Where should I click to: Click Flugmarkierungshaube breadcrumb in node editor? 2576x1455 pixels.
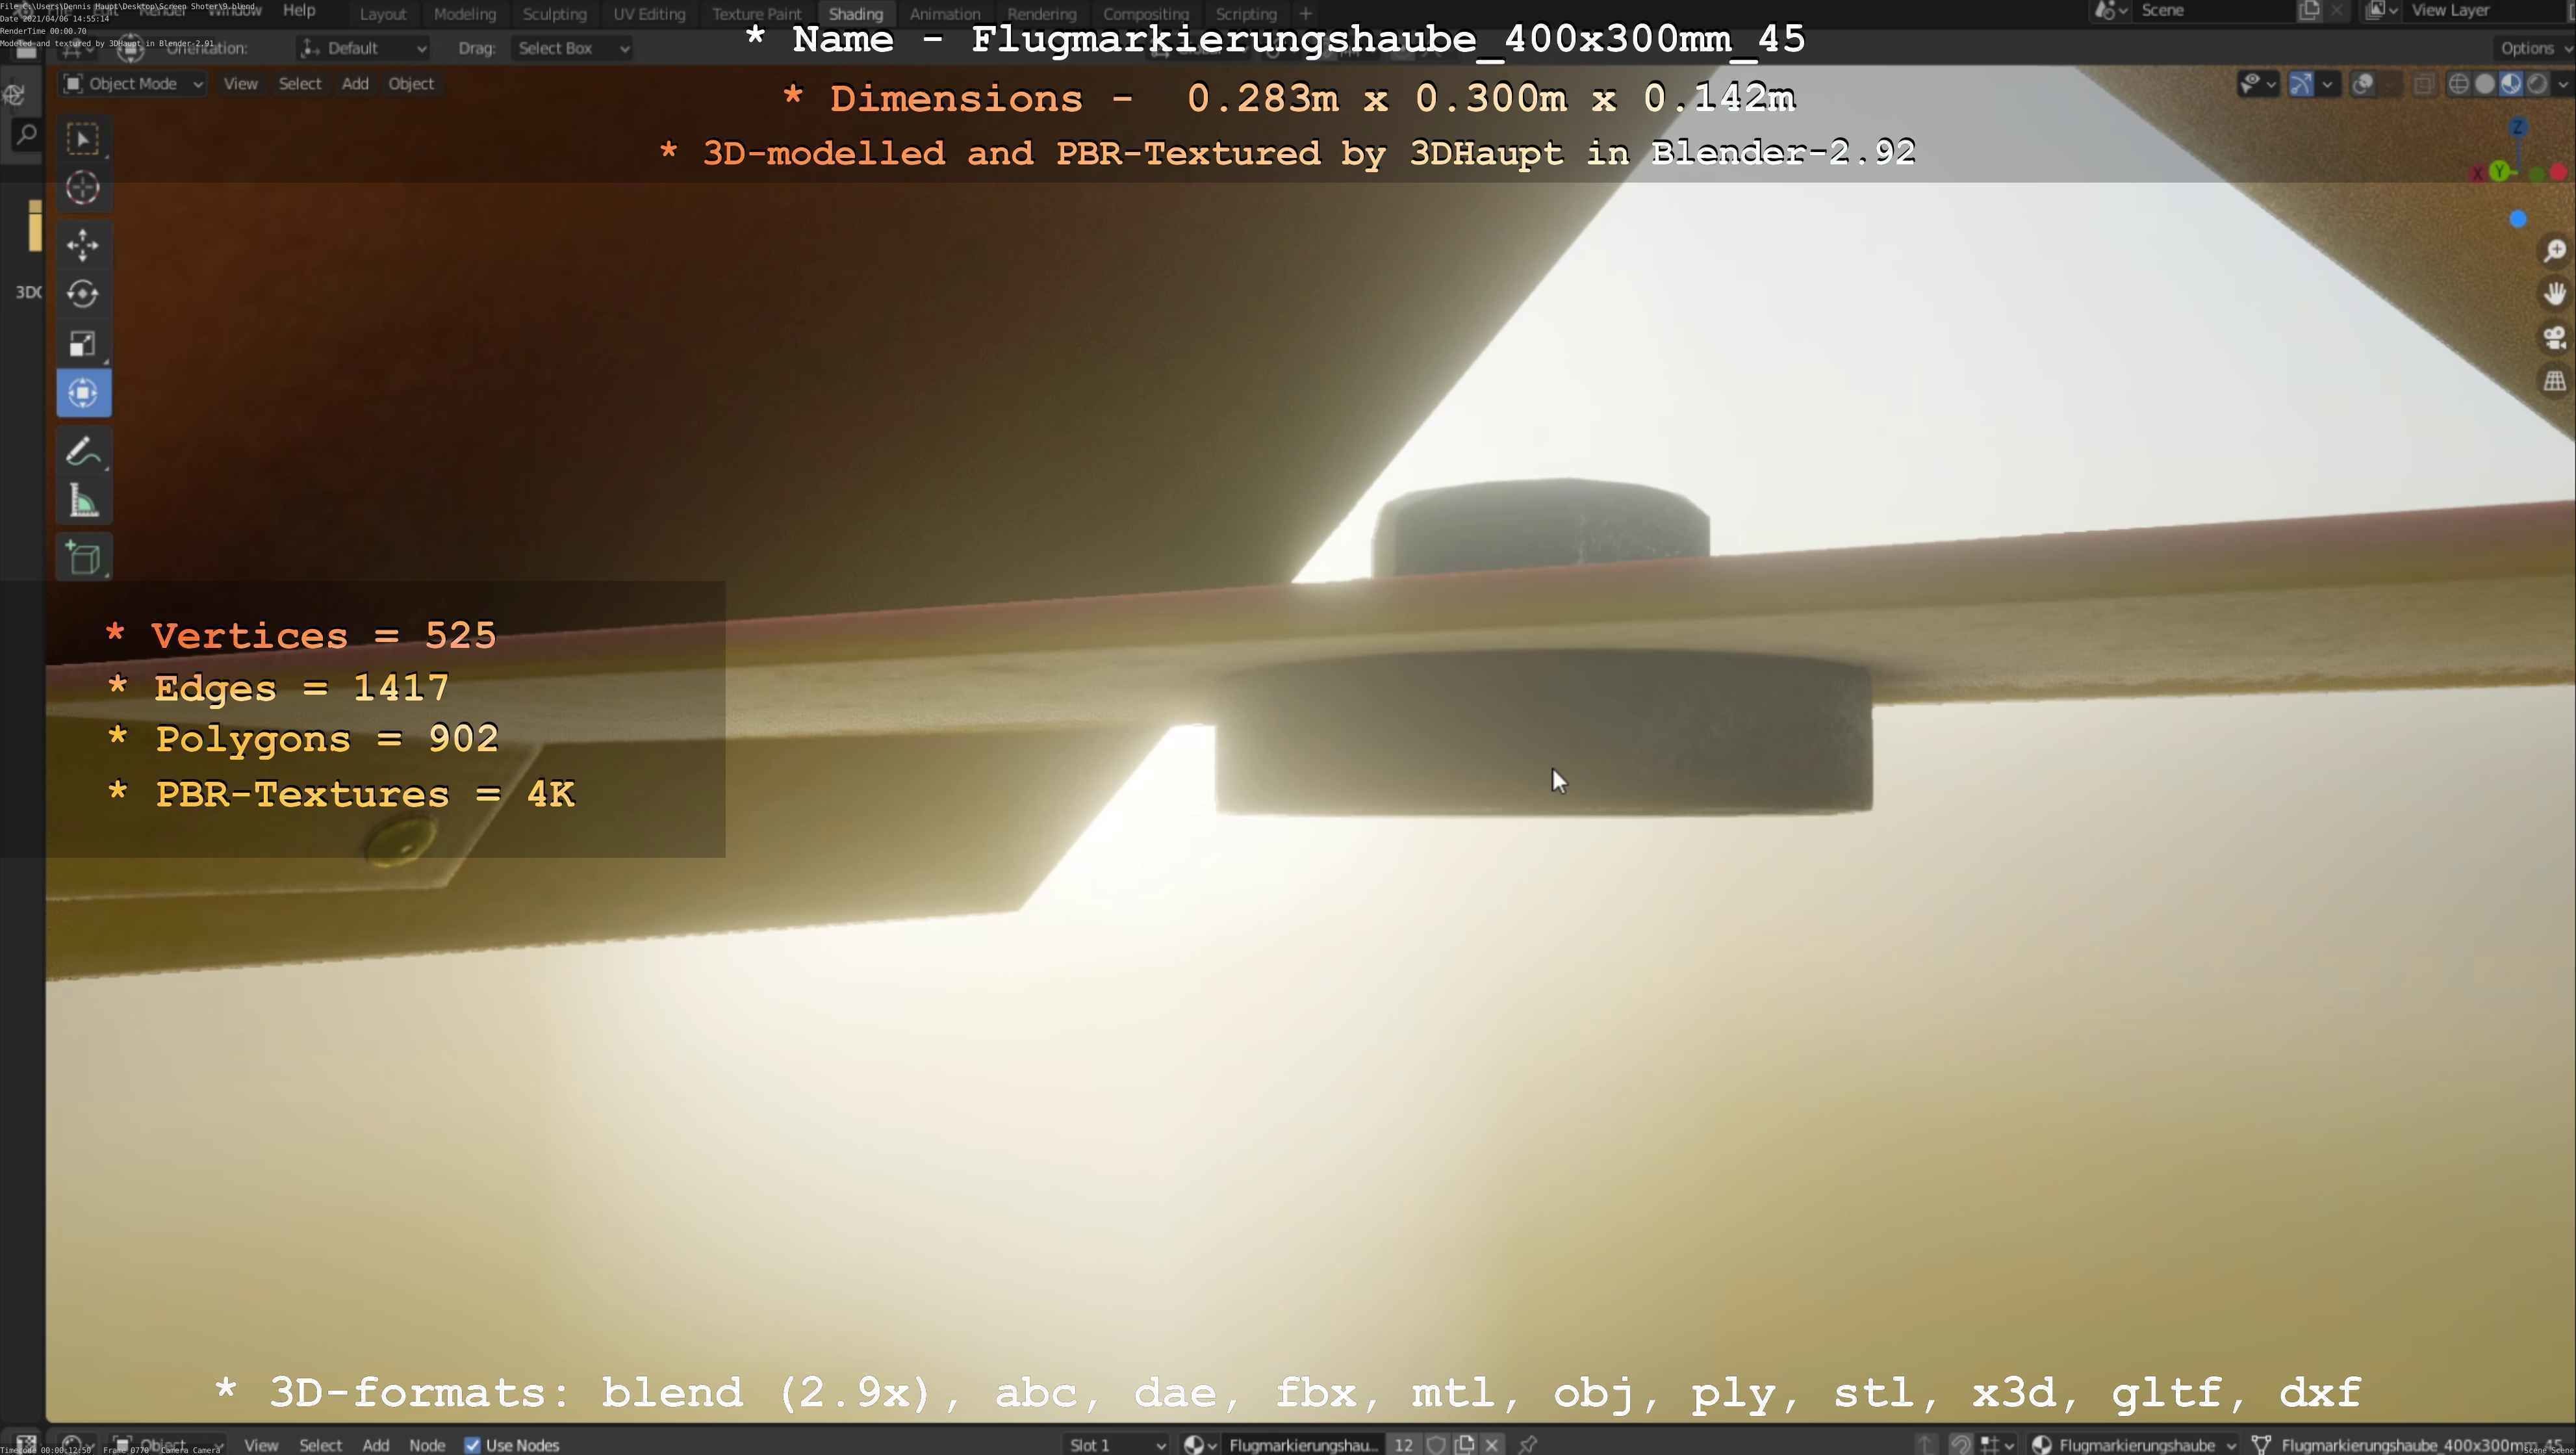pos(2136,1445)
